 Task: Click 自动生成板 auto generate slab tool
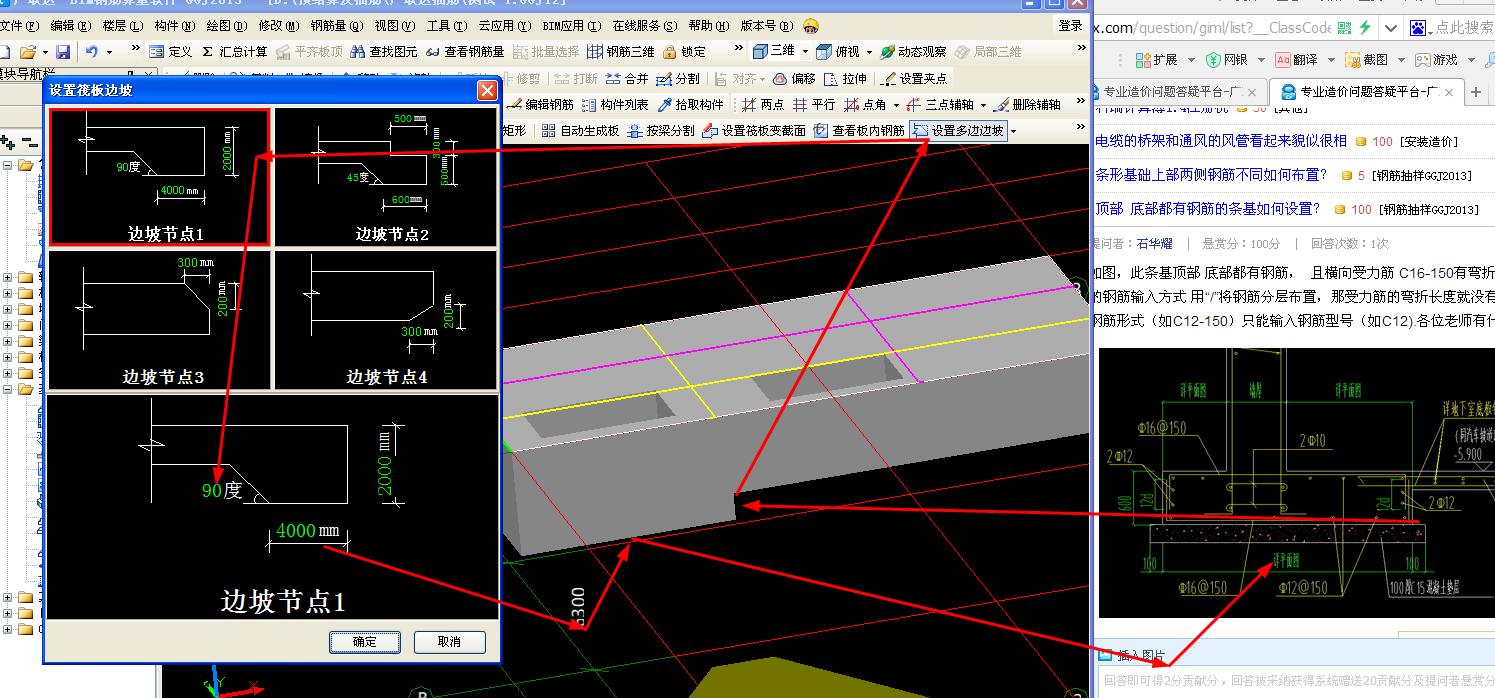[580, 130]
